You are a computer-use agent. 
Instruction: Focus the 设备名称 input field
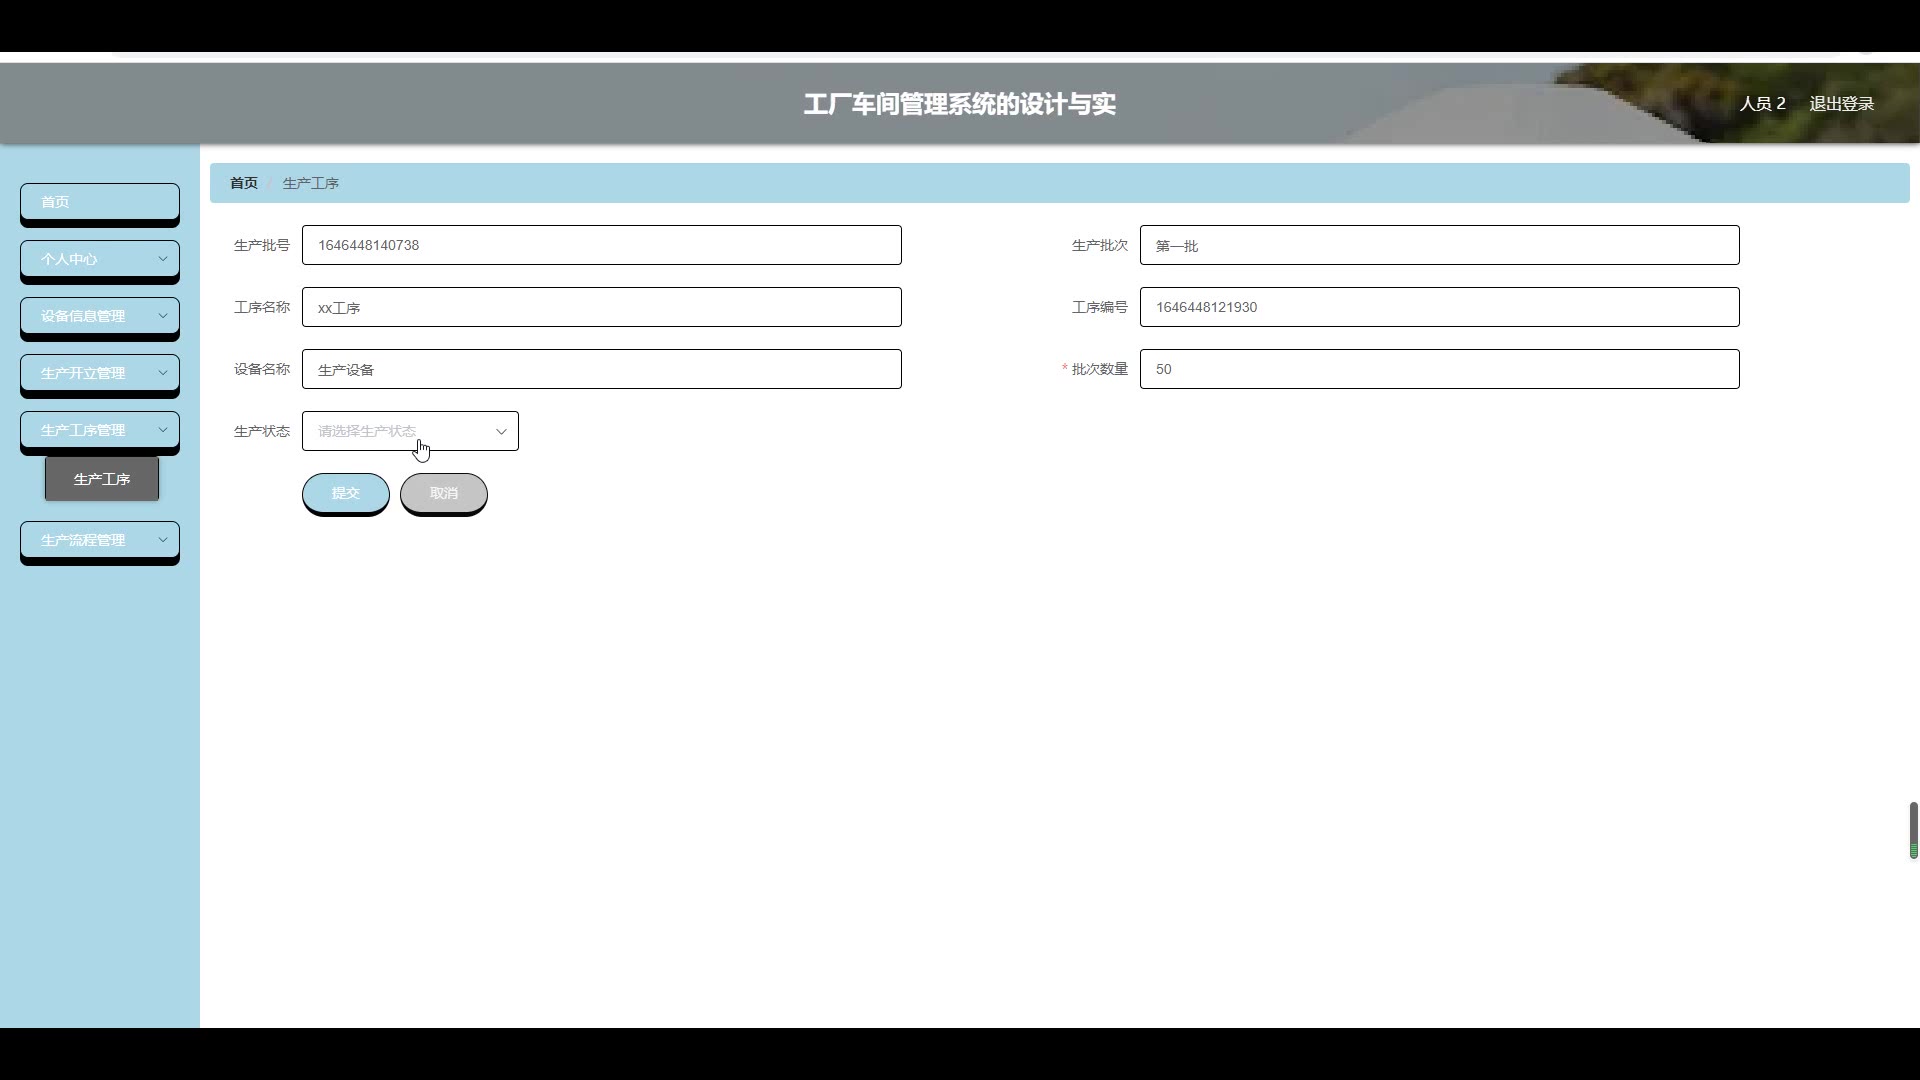(601, 370)
